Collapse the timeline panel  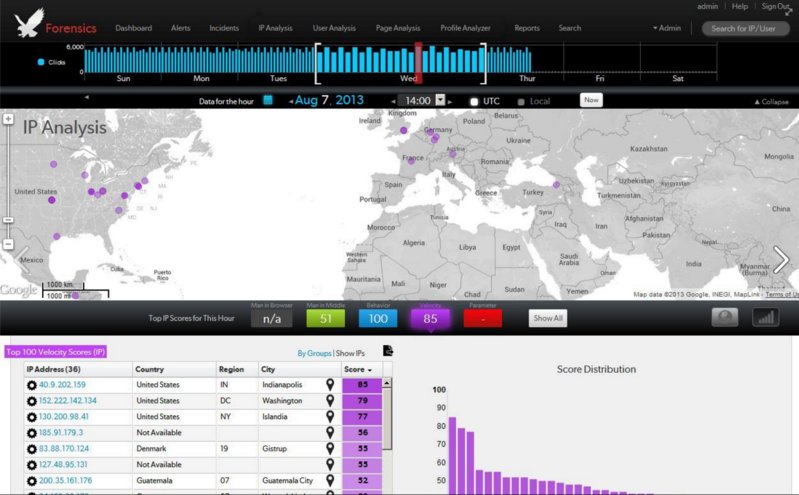pos(771,102)
